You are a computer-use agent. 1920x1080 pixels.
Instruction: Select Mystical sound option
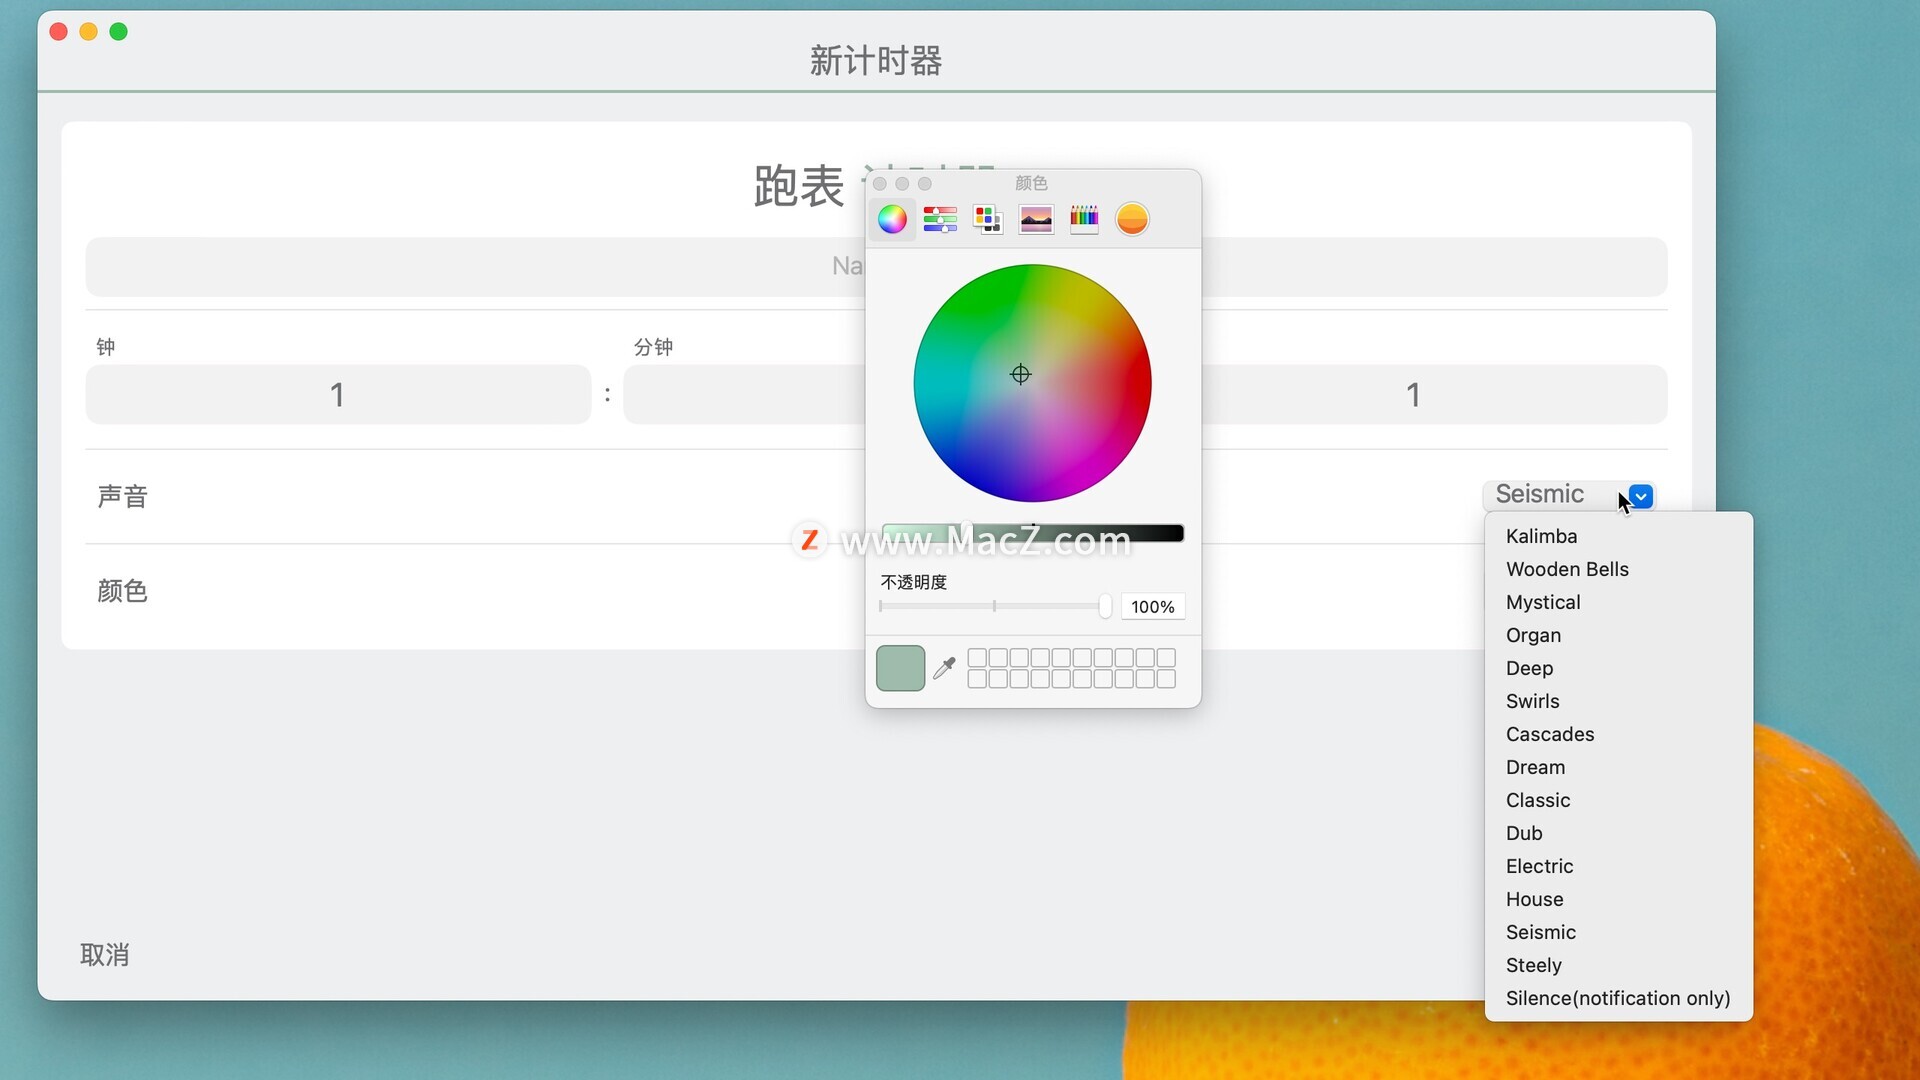coord(1619,602)
